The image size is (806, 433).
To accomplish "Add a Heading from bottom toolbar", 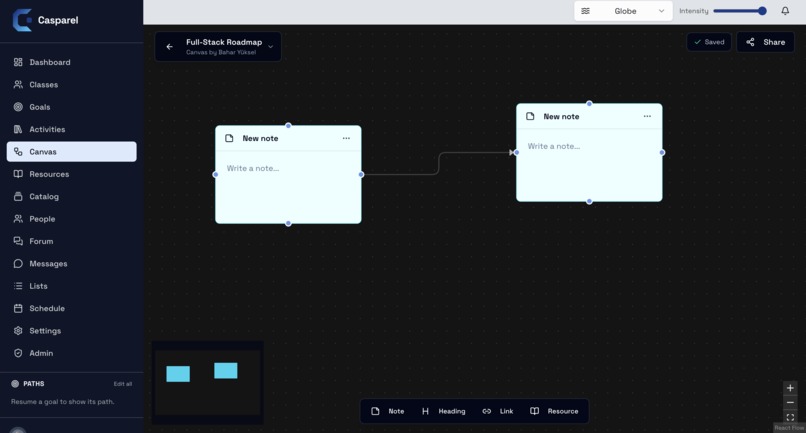I will click(443, 411).
